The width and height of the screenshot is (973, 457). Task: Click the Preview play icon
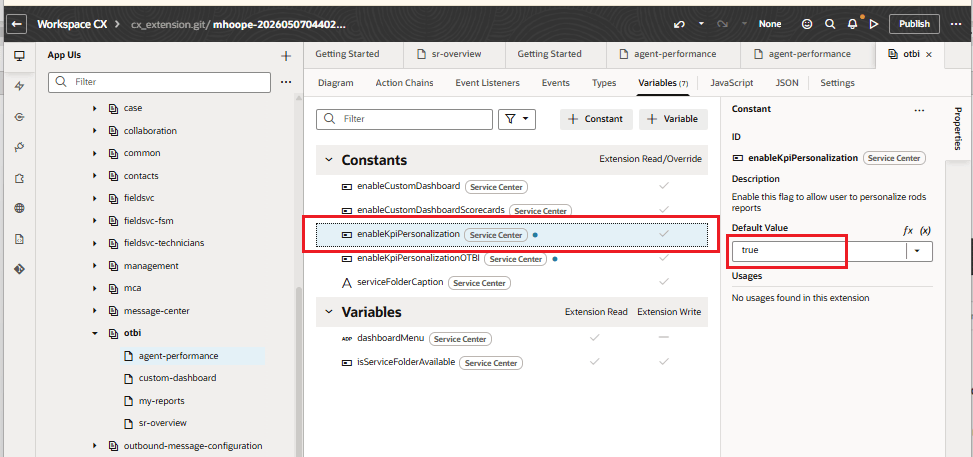(x=874, y=24)
